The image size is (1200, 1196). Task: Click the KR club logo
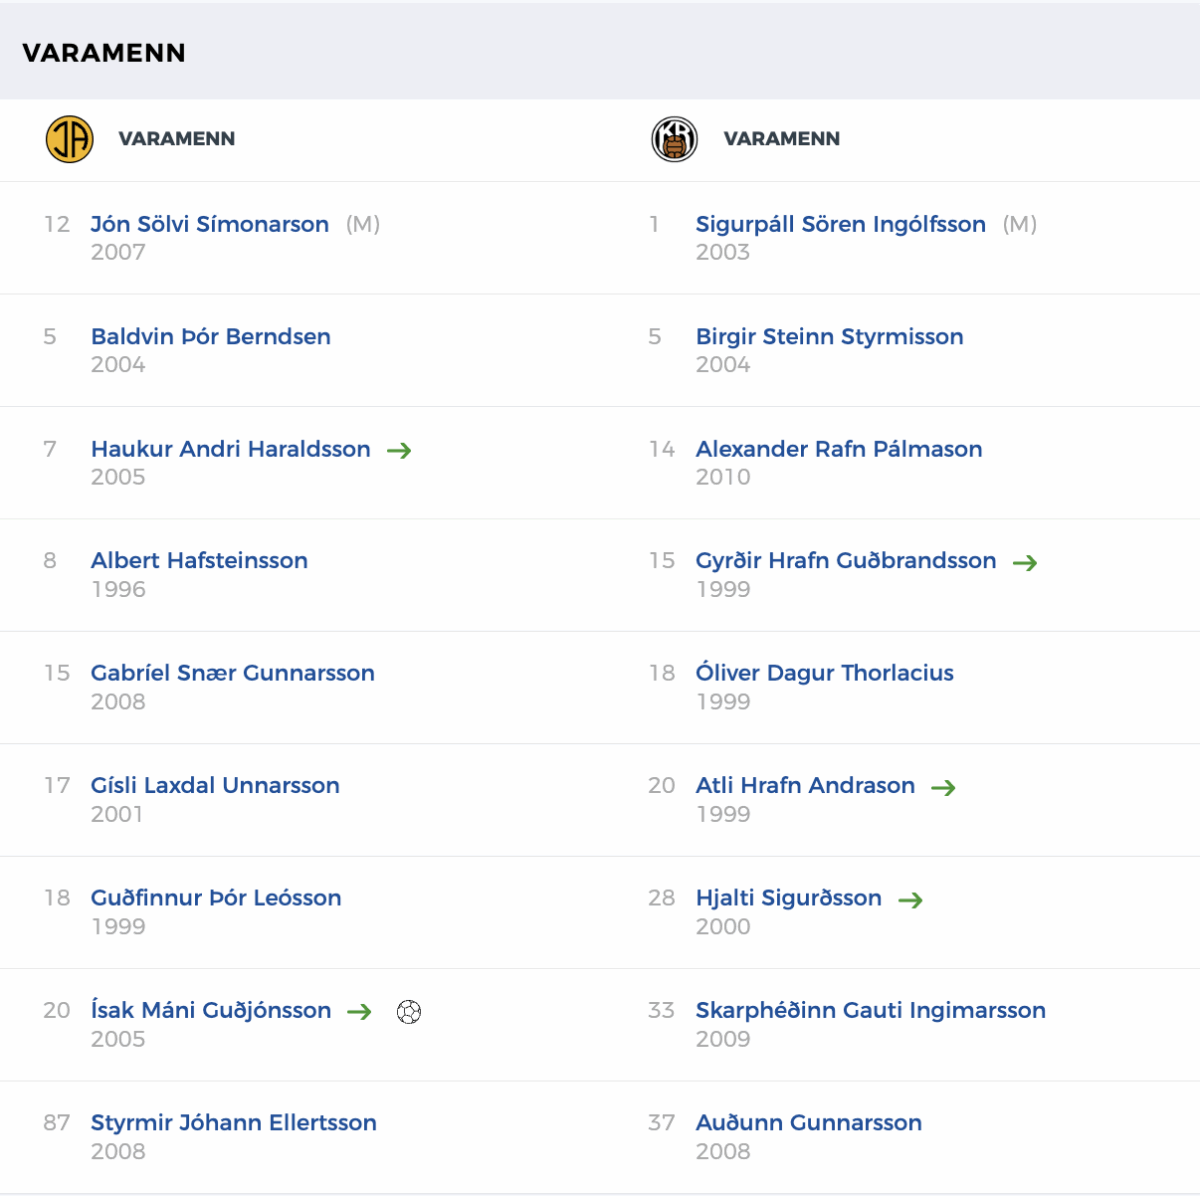[674, 139]
